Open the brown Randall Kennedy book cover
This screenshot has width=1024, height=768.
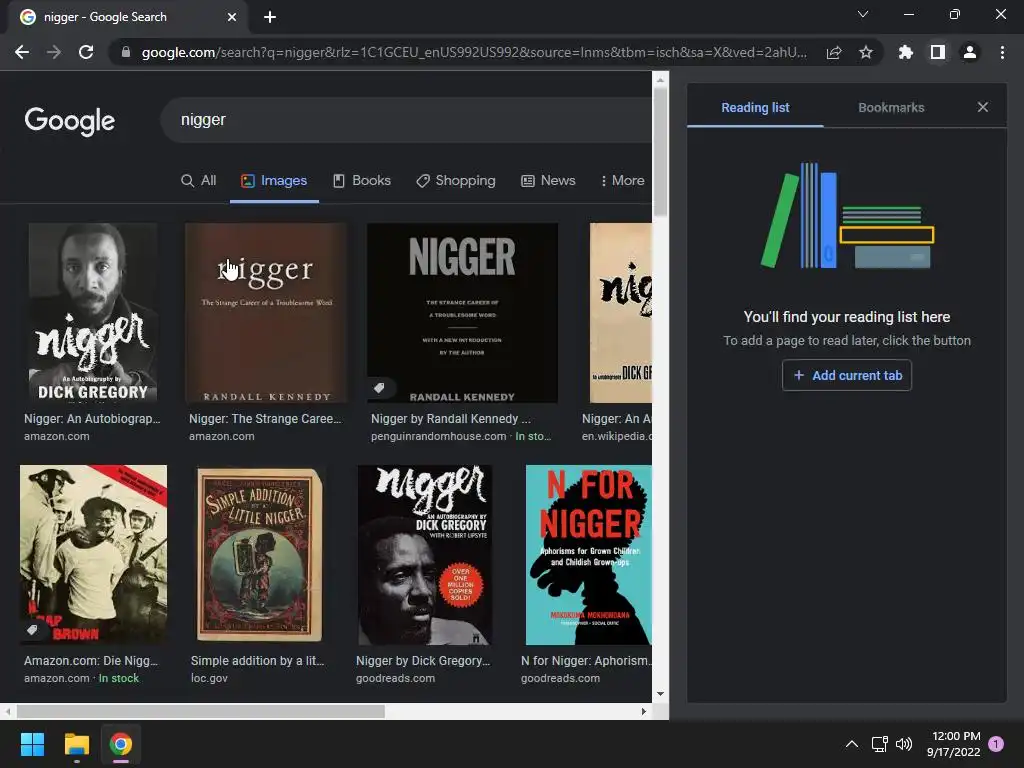coord(266,313)
